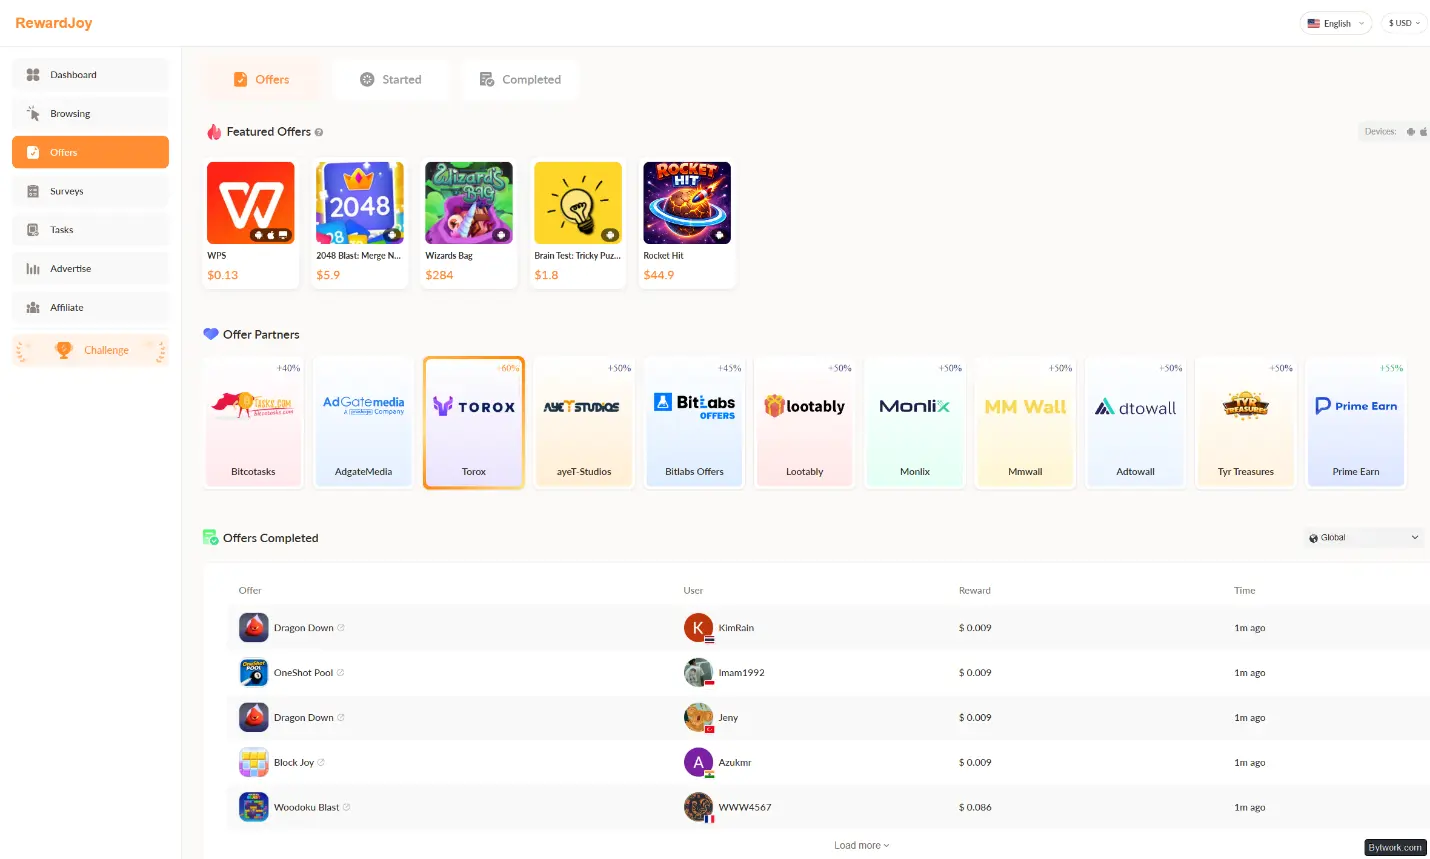Select the Bitcotasks offer partner
The width and height of the screenshot is (1430, 859).
[253, 423]
